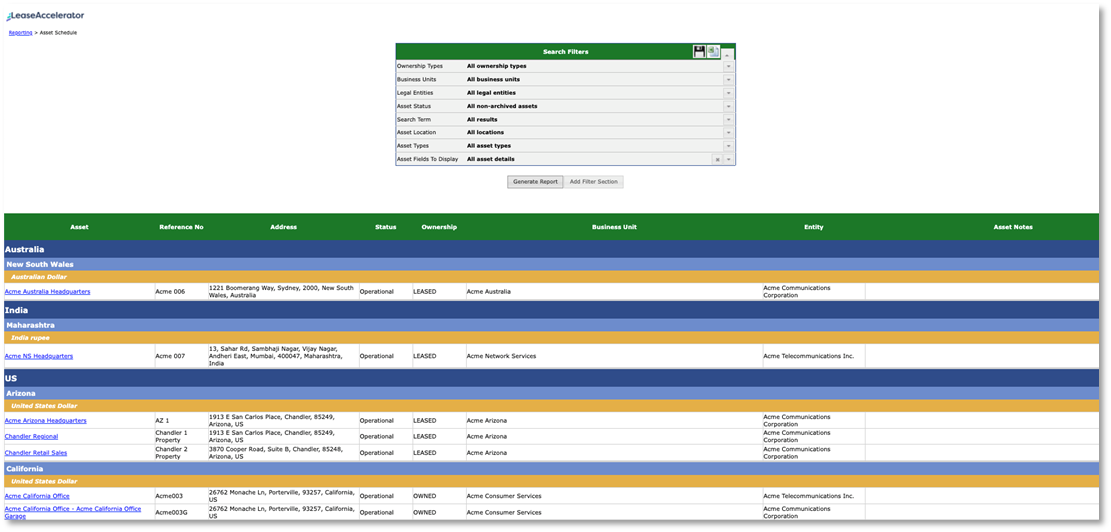
Task: Click the Generate Report button
Action: 536,182
